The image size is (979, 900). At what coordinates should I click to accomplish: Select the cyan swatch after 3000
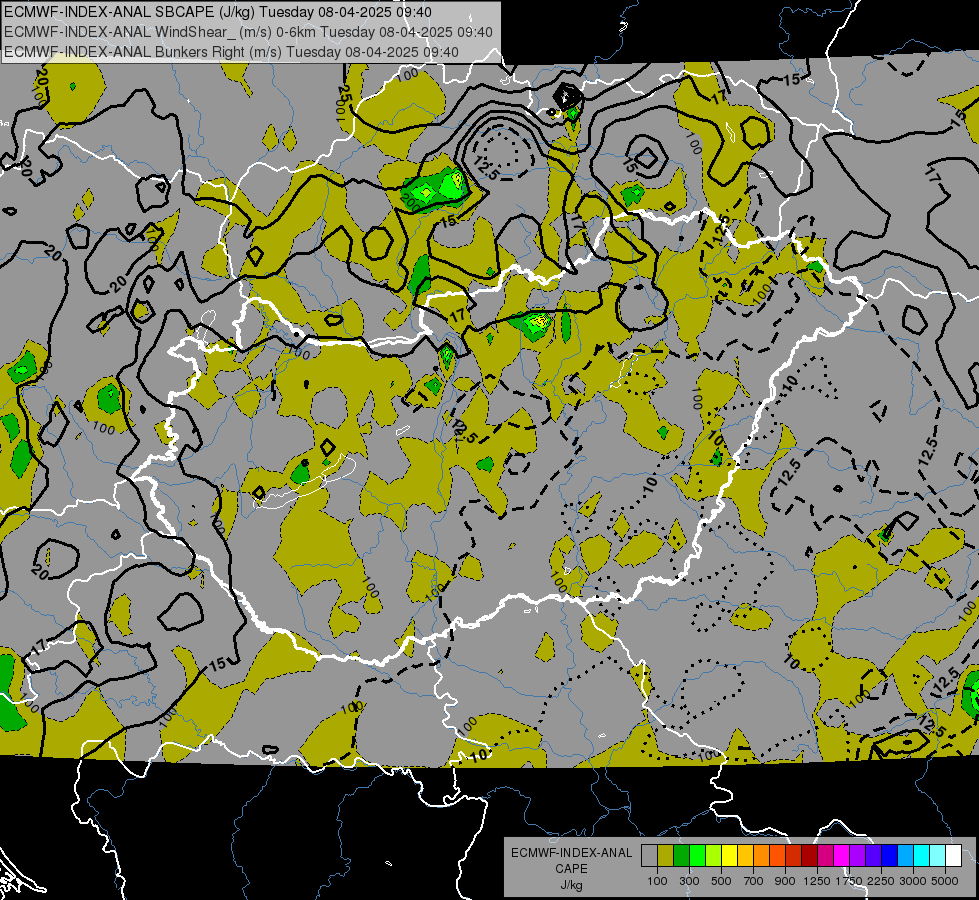pyautogui.click(x=922, y=855)
